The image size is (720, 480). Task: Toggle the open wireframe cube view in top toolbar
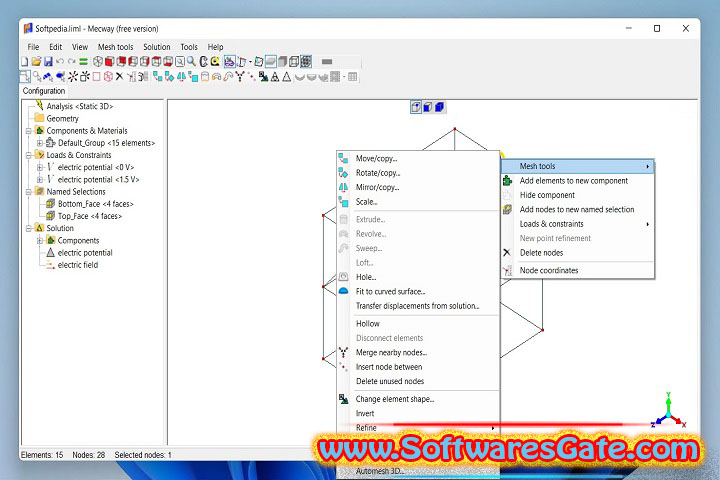[294, 62]
